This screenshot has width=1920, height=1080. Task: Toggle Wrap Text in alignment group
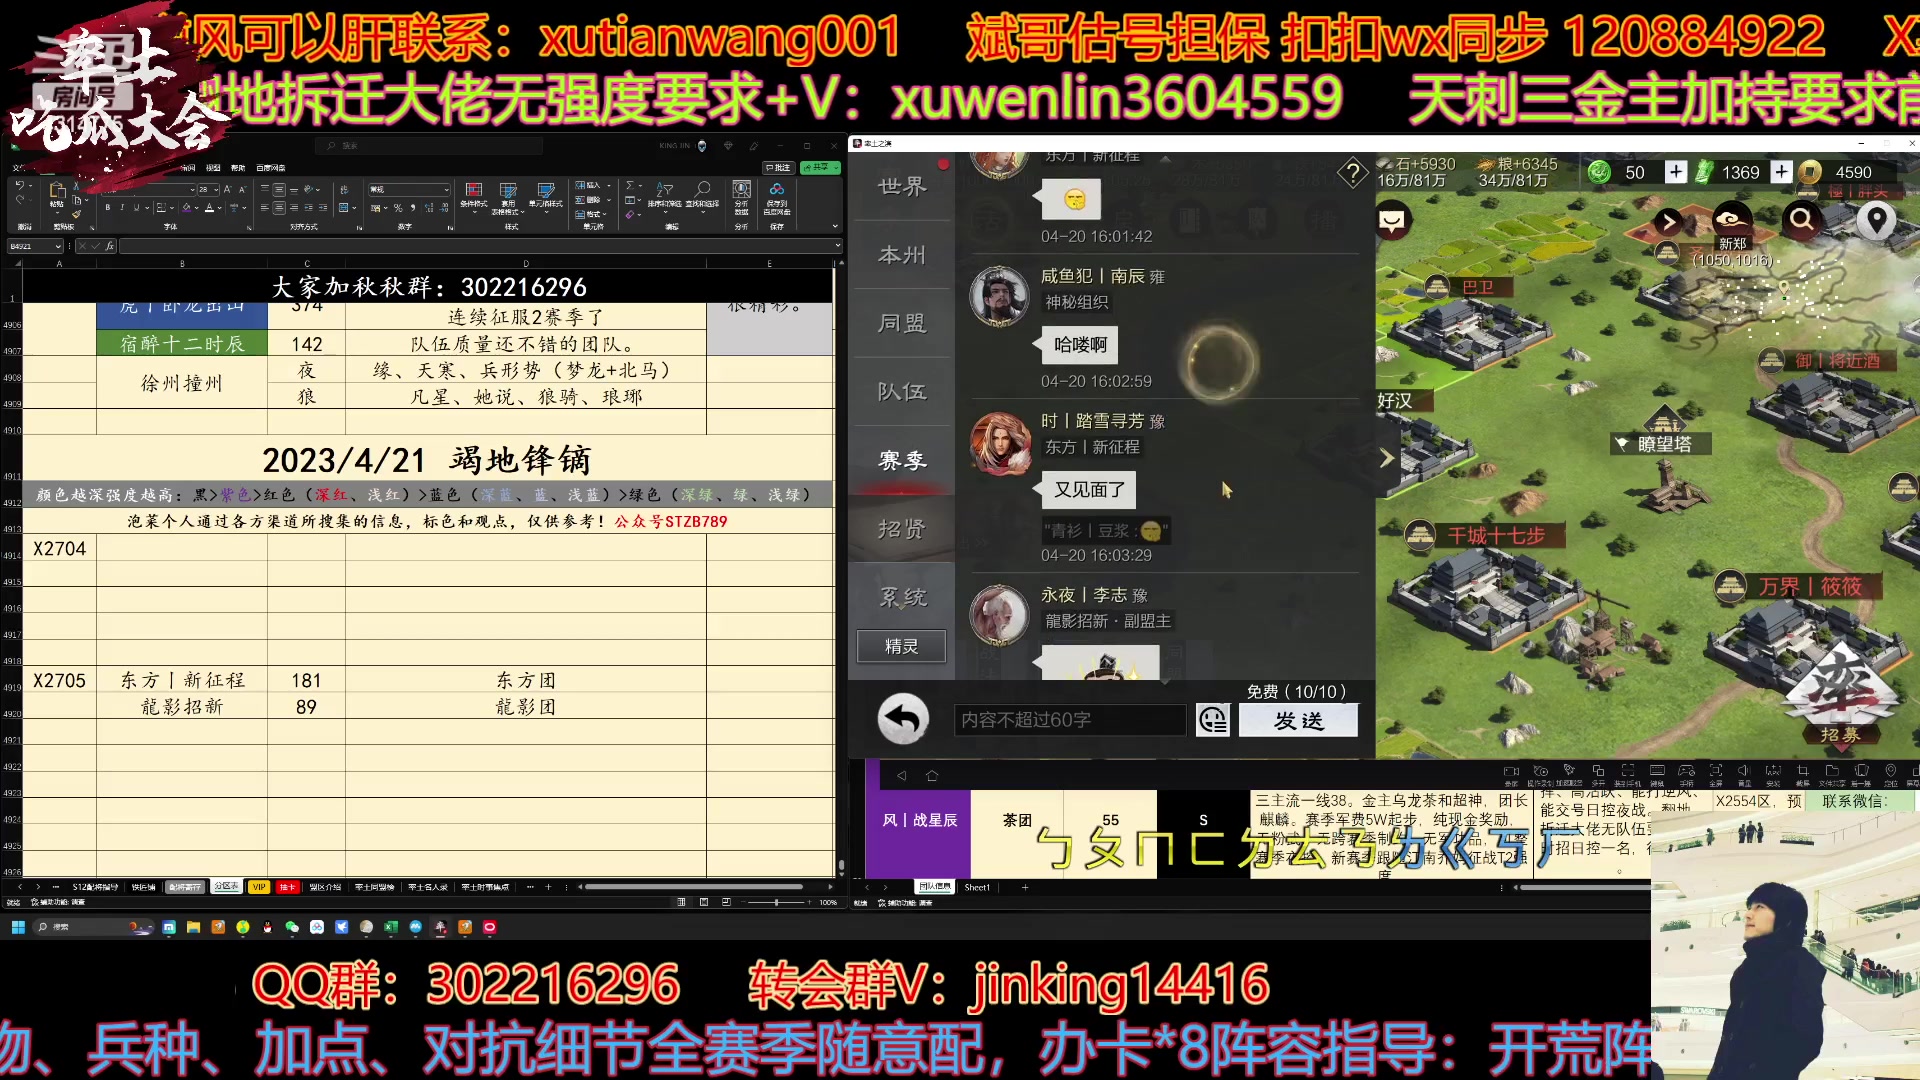343,189
